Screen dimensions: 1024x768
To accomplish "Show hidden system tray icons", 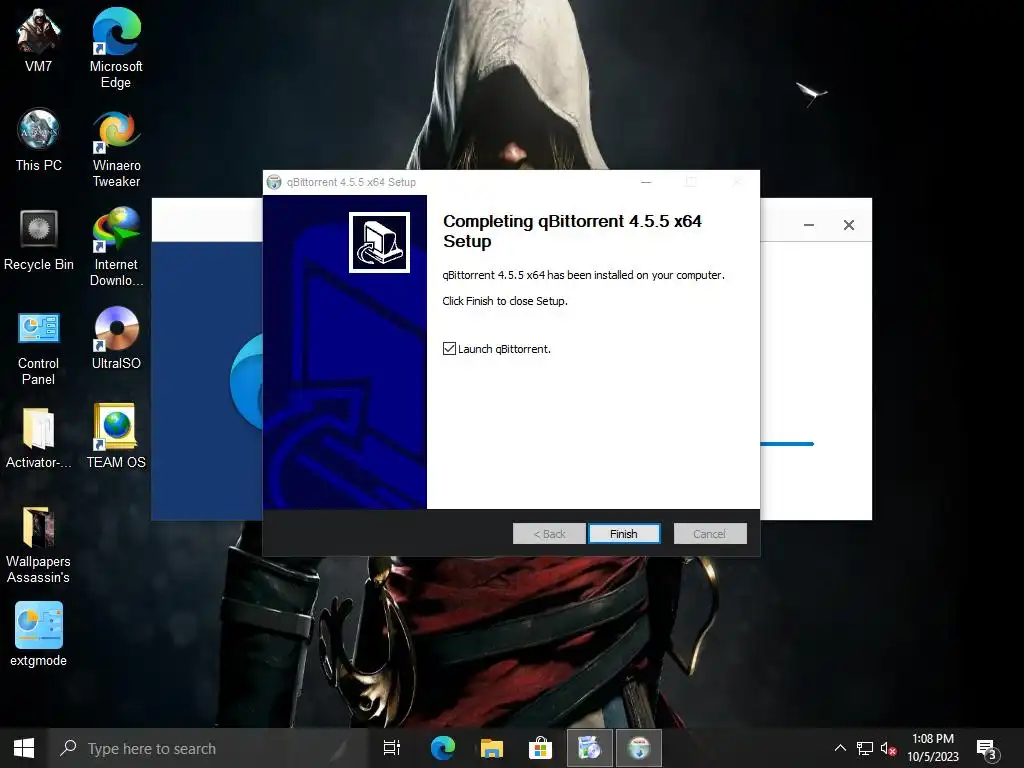I will [840, 748].
